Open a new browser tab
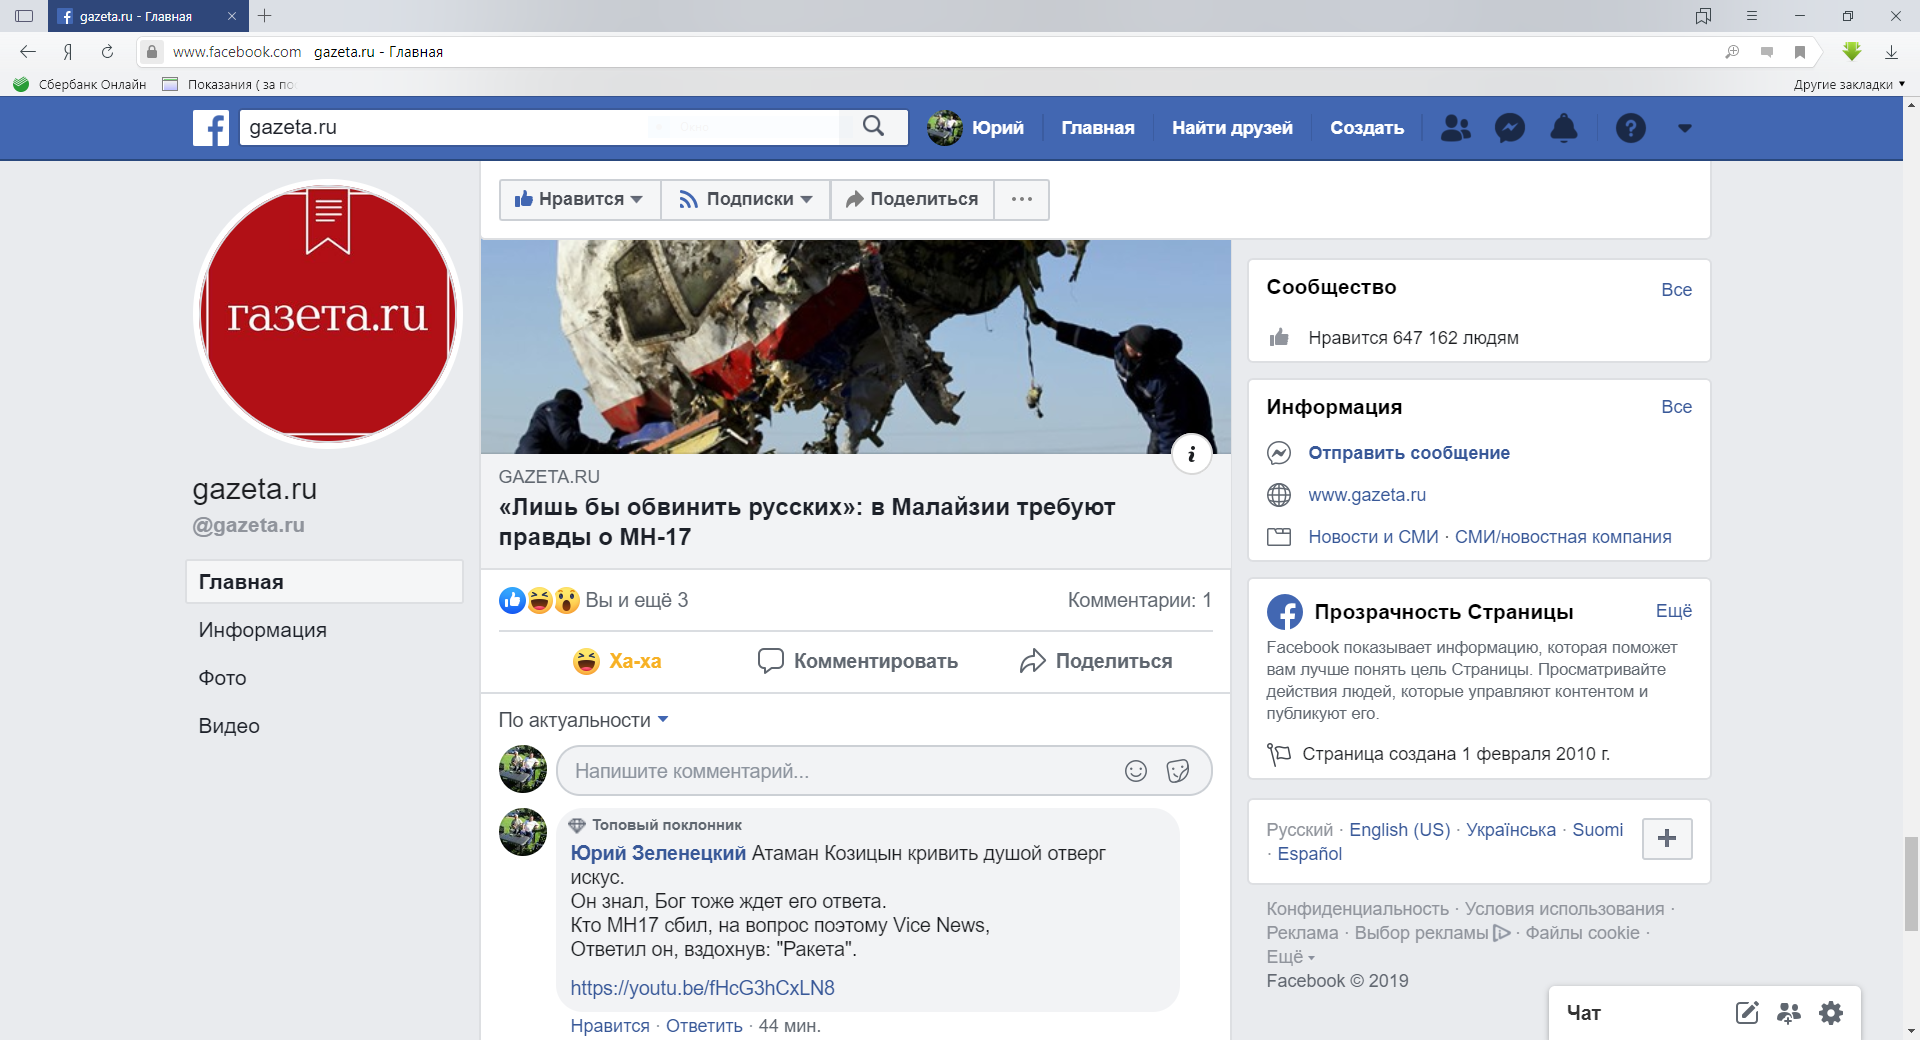 point(264,16)
